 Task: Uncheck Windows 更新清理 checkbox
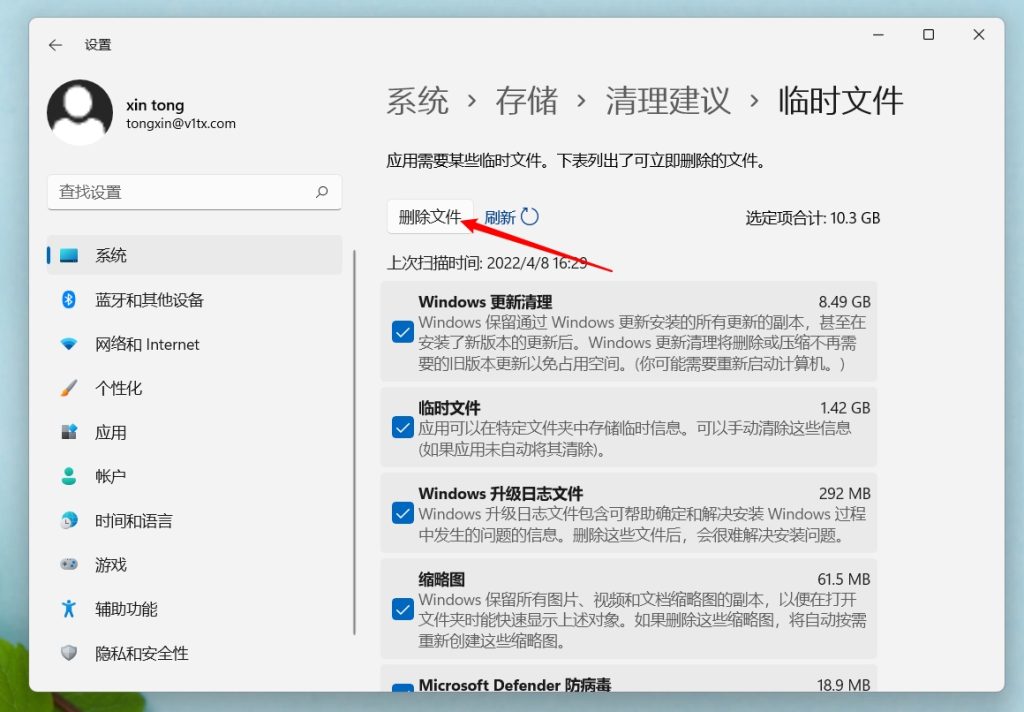[x=403, y=333]
